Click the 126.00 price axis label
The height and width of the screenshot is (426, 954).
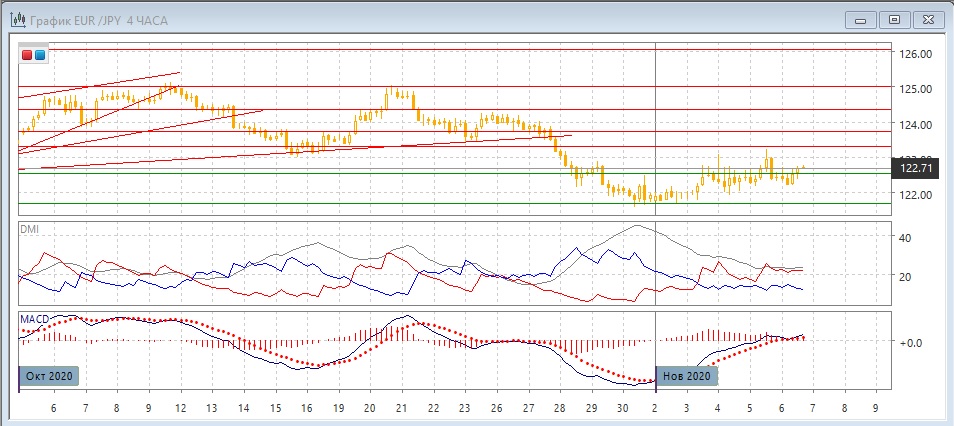tap(916, 53)
